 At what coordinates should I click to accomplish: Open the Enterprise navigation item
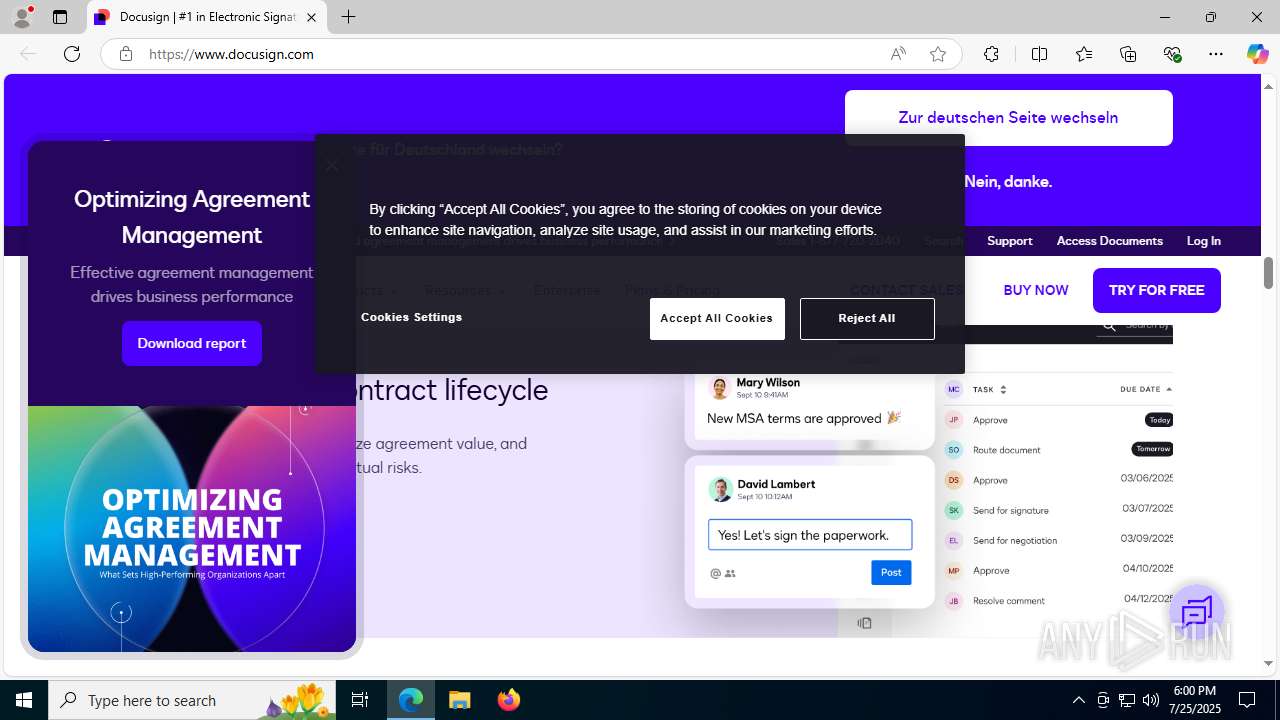coord(567,290)
